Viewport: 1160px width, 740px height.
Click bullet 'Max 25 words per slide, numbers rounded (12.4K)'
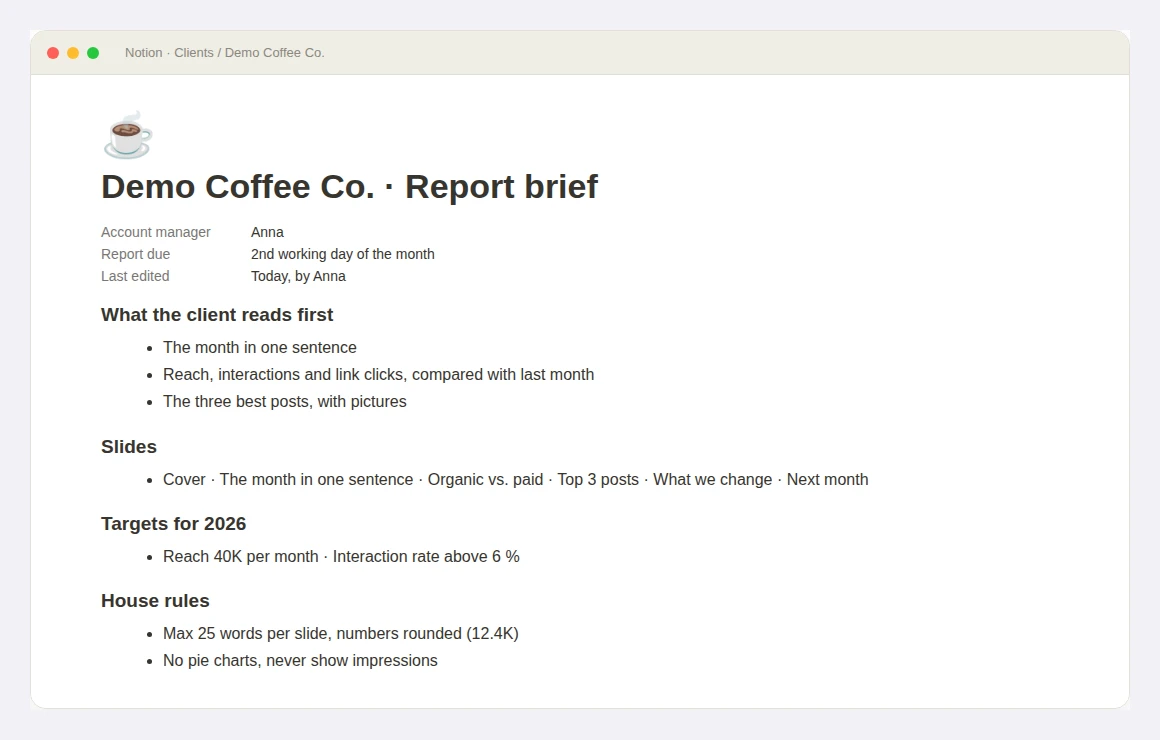point(341,633)
